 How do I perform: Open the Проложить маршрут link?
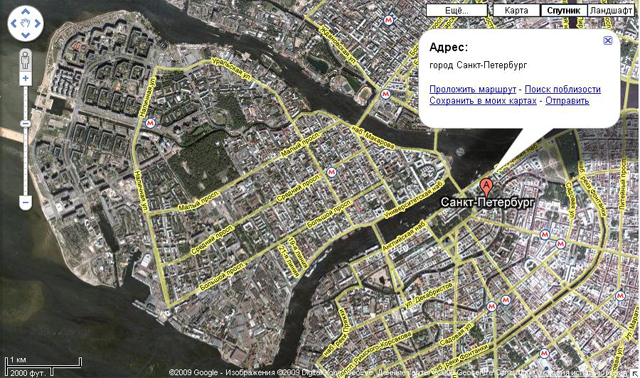[473, 89]
